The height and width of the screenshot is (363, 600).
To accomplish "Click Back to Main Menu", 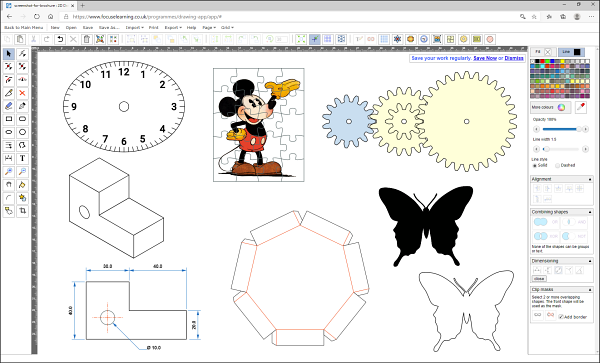I will pyautogui.click(x=24, y=28).
